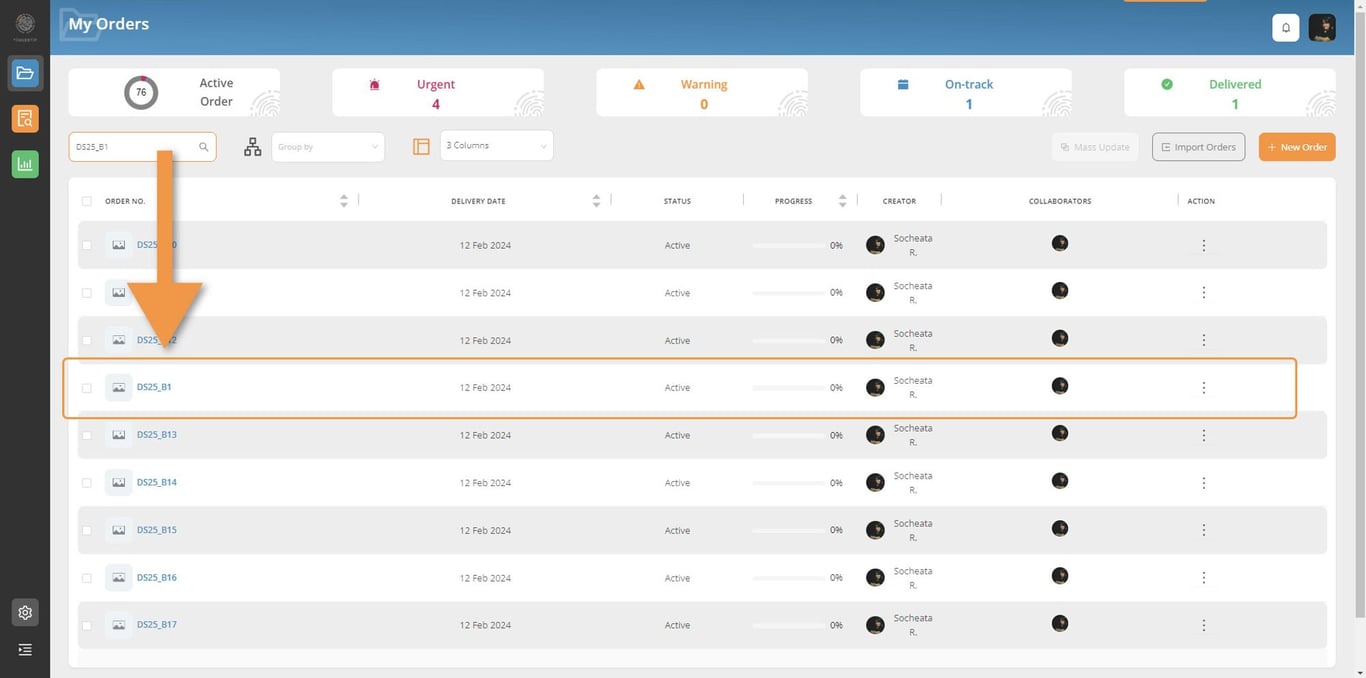Screen dimensions: 1366x678
Task: Sort by Progress column arrows
Action: 842,201
